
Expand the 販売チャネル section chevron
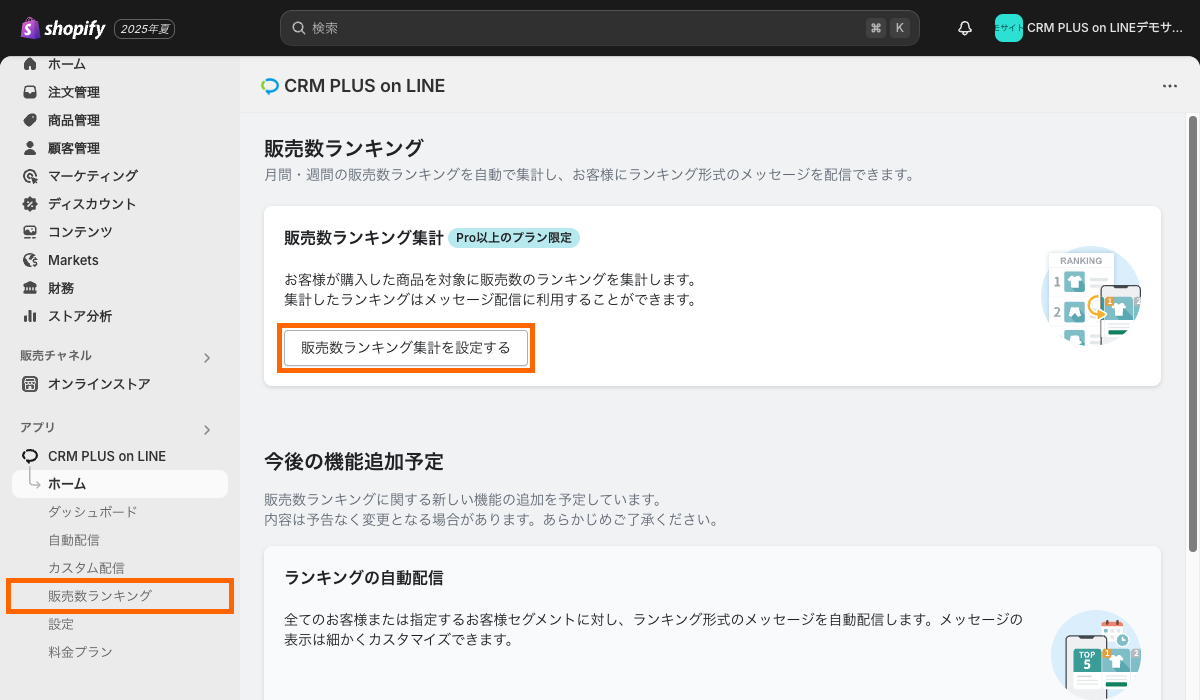pyautogui.click(x=207, y=357)
